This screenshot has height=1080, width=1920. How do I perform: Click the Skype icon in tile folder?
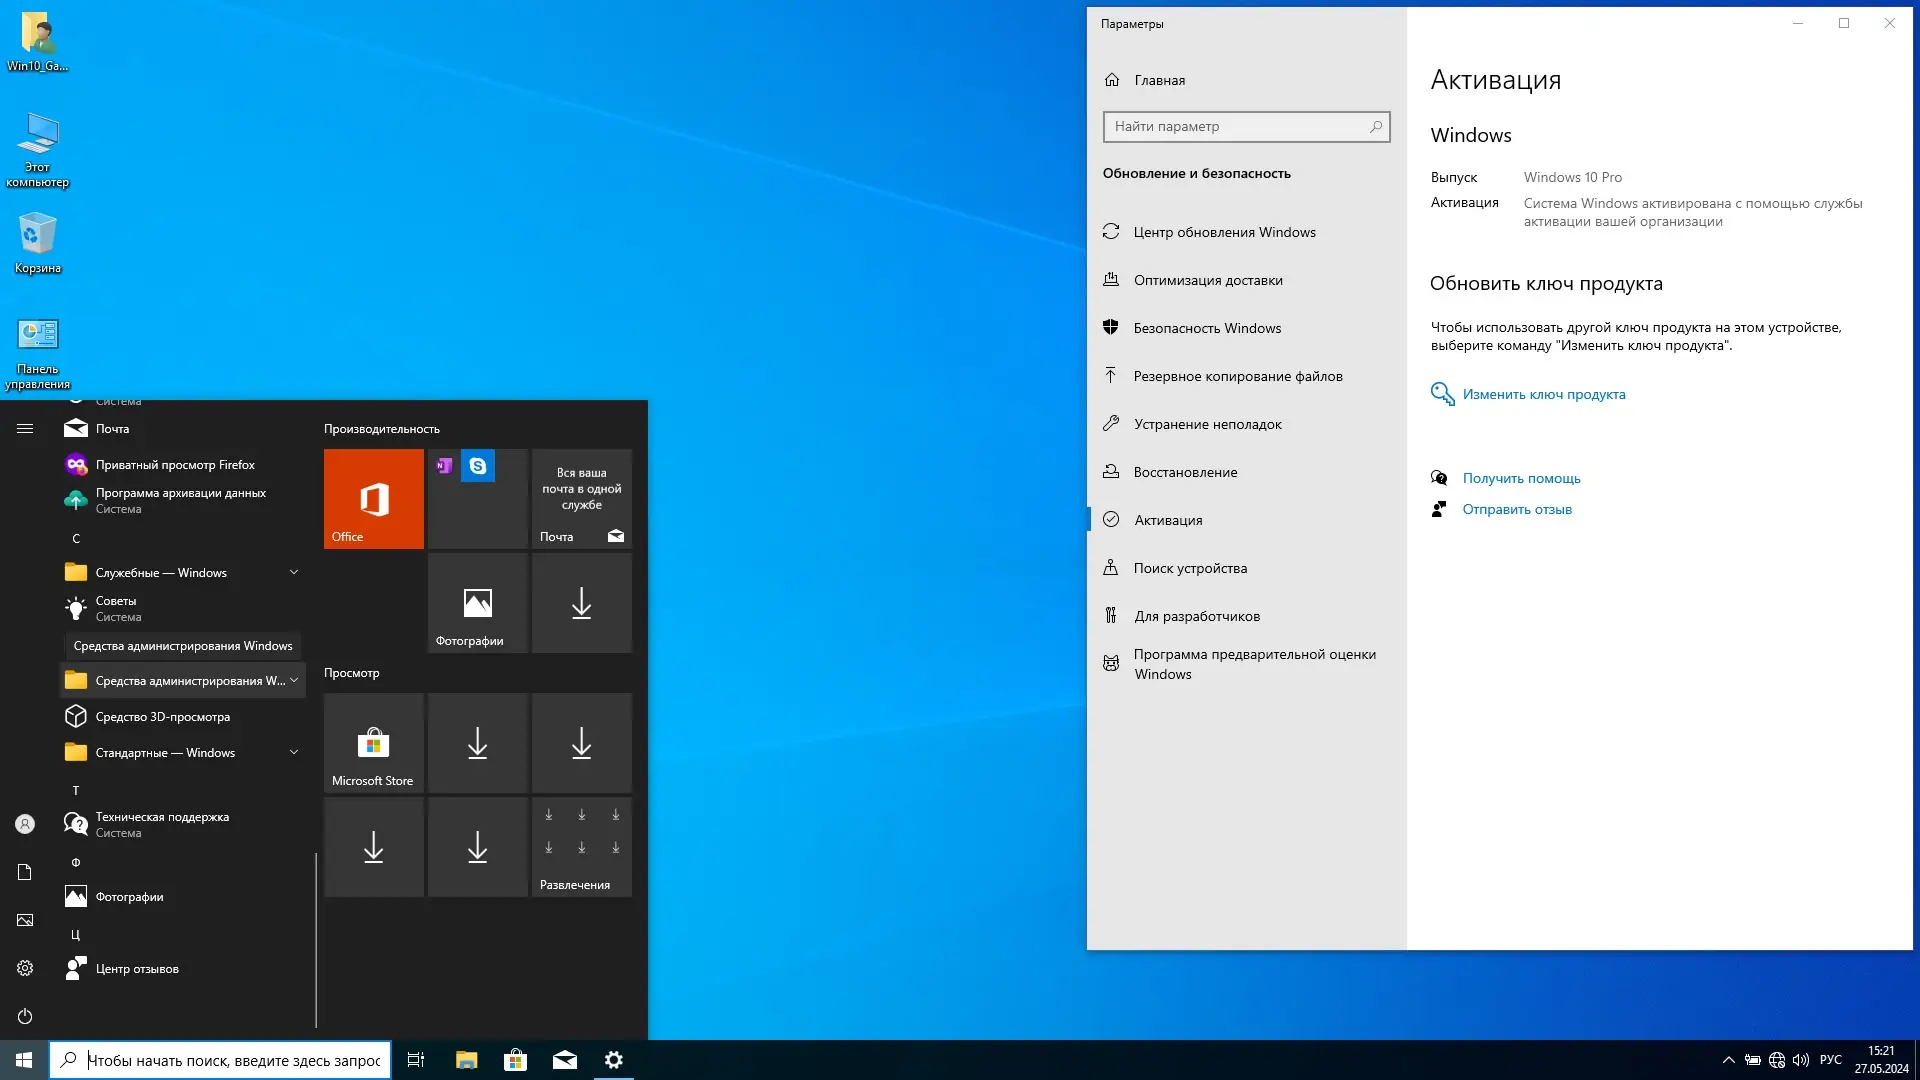(x=478, y=466)
